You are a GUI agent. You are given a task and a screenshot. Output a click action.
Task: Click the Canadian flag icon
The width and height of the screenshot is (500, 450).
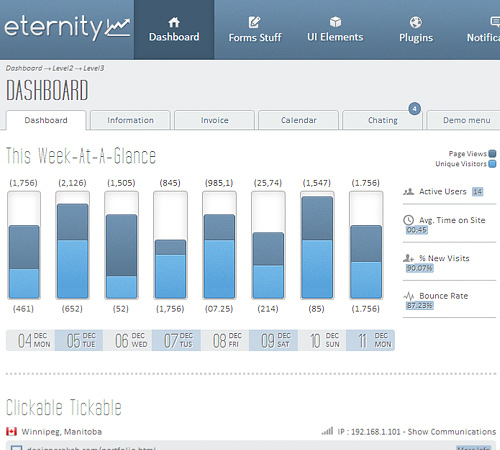click(11, 432)
